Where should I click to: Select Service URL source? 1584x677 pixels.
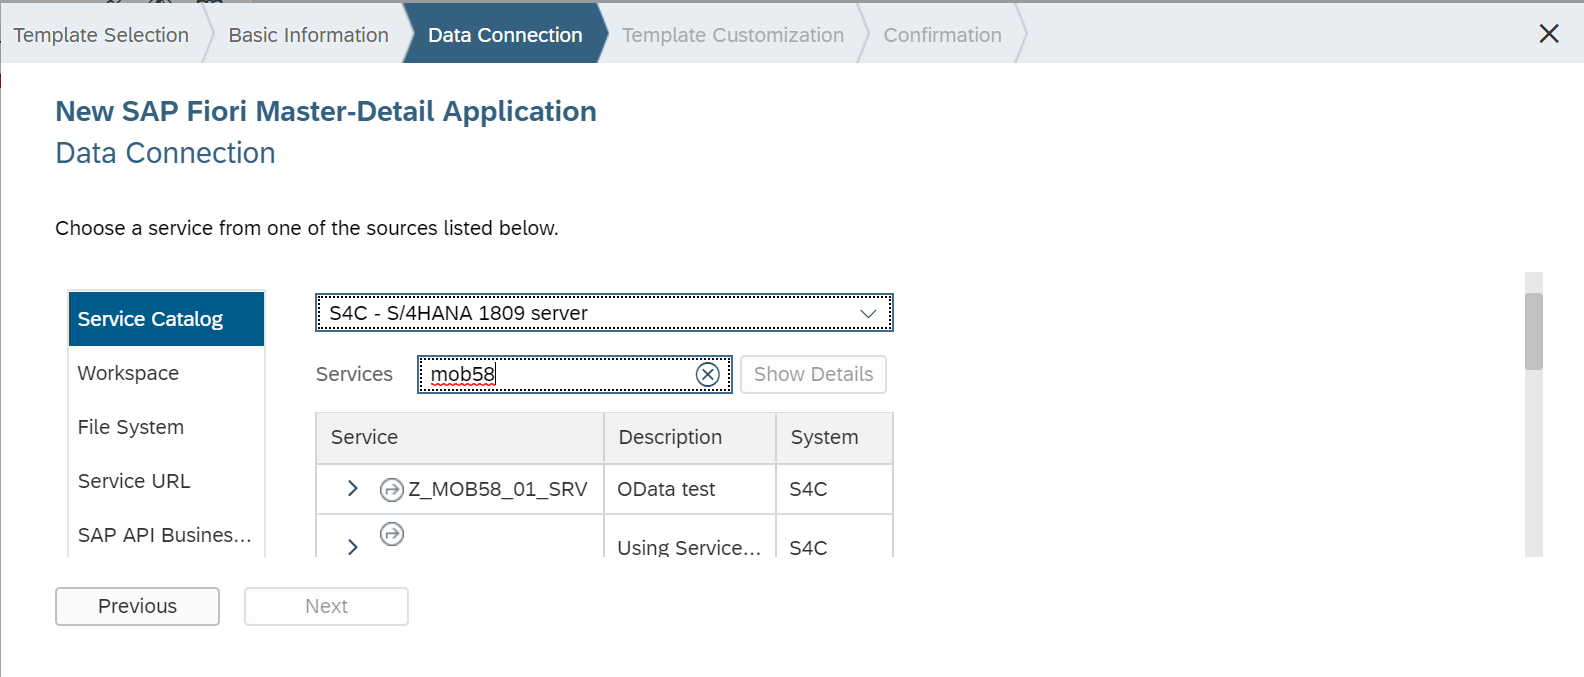tap(166, 481)
